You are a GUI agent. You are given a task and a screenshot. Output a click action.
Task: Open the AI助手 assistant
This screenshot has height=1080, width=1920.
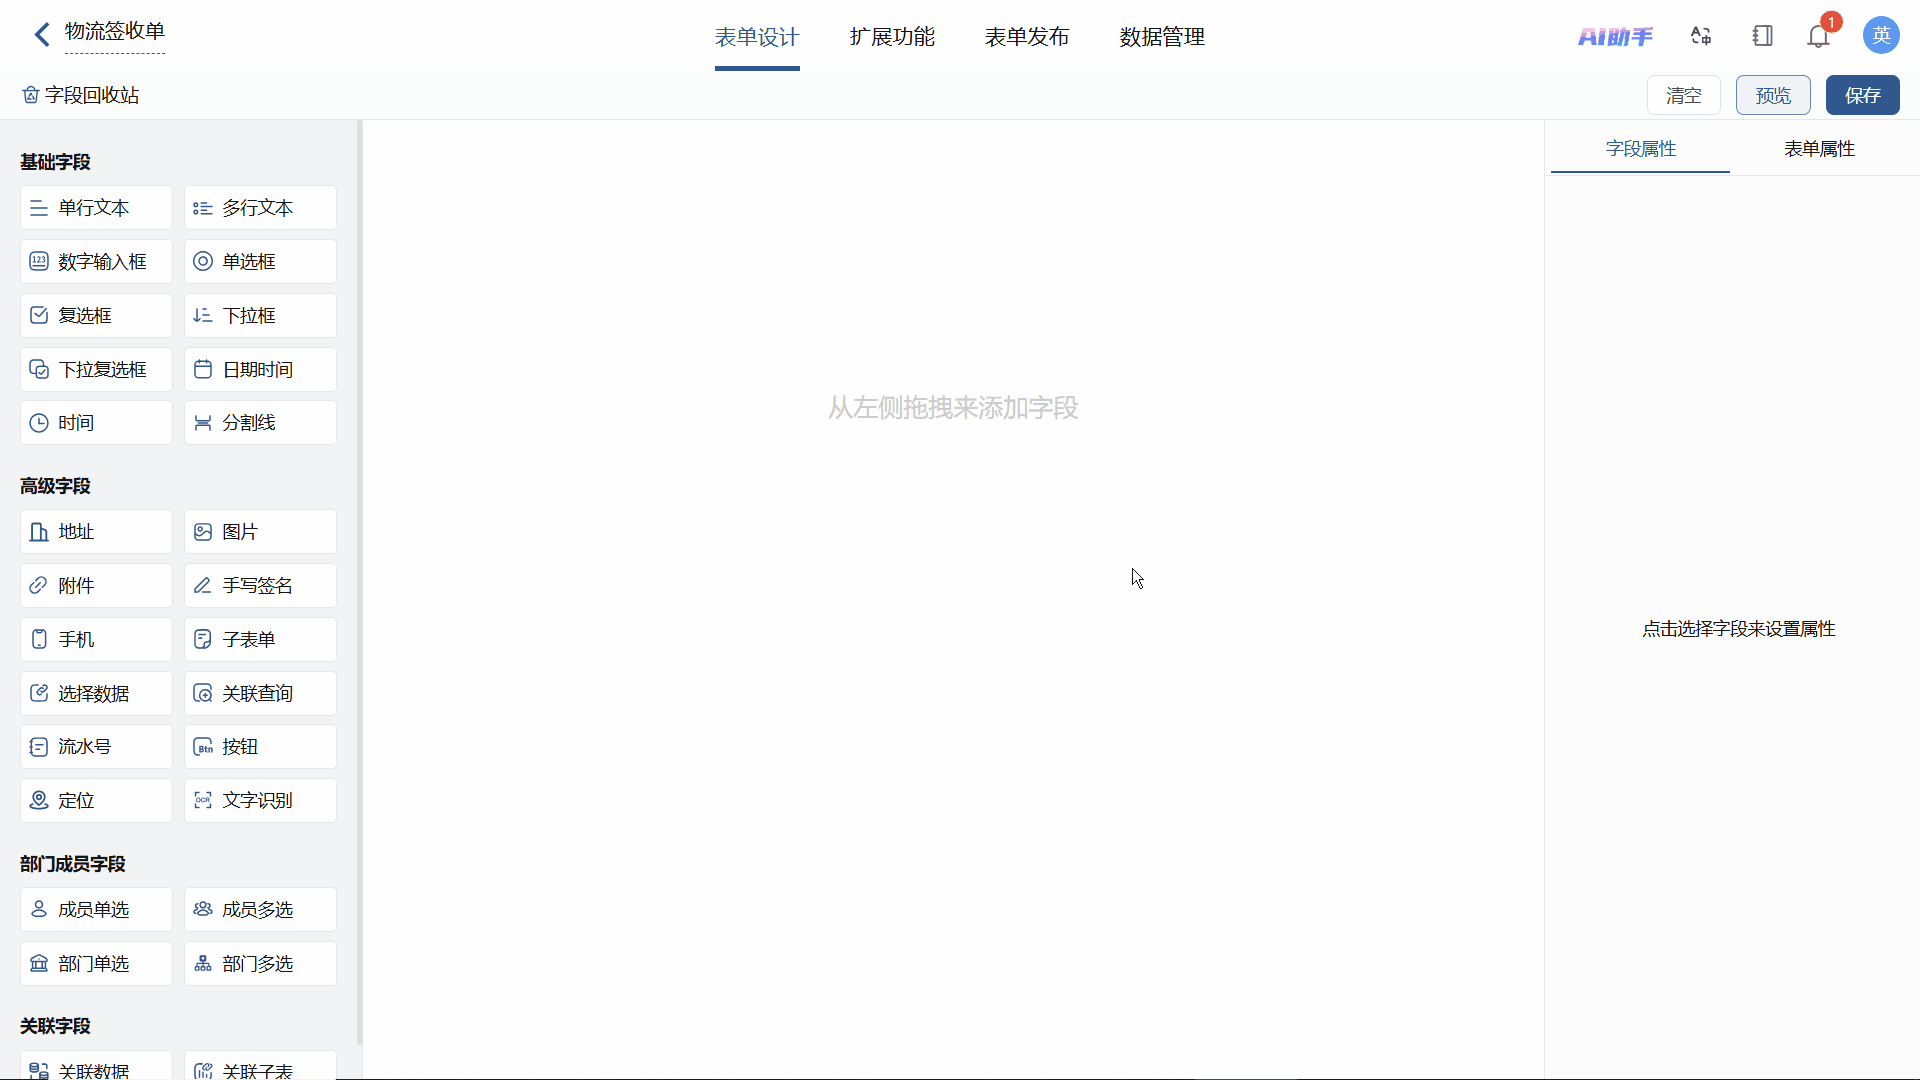click(x=1615, y=37)
